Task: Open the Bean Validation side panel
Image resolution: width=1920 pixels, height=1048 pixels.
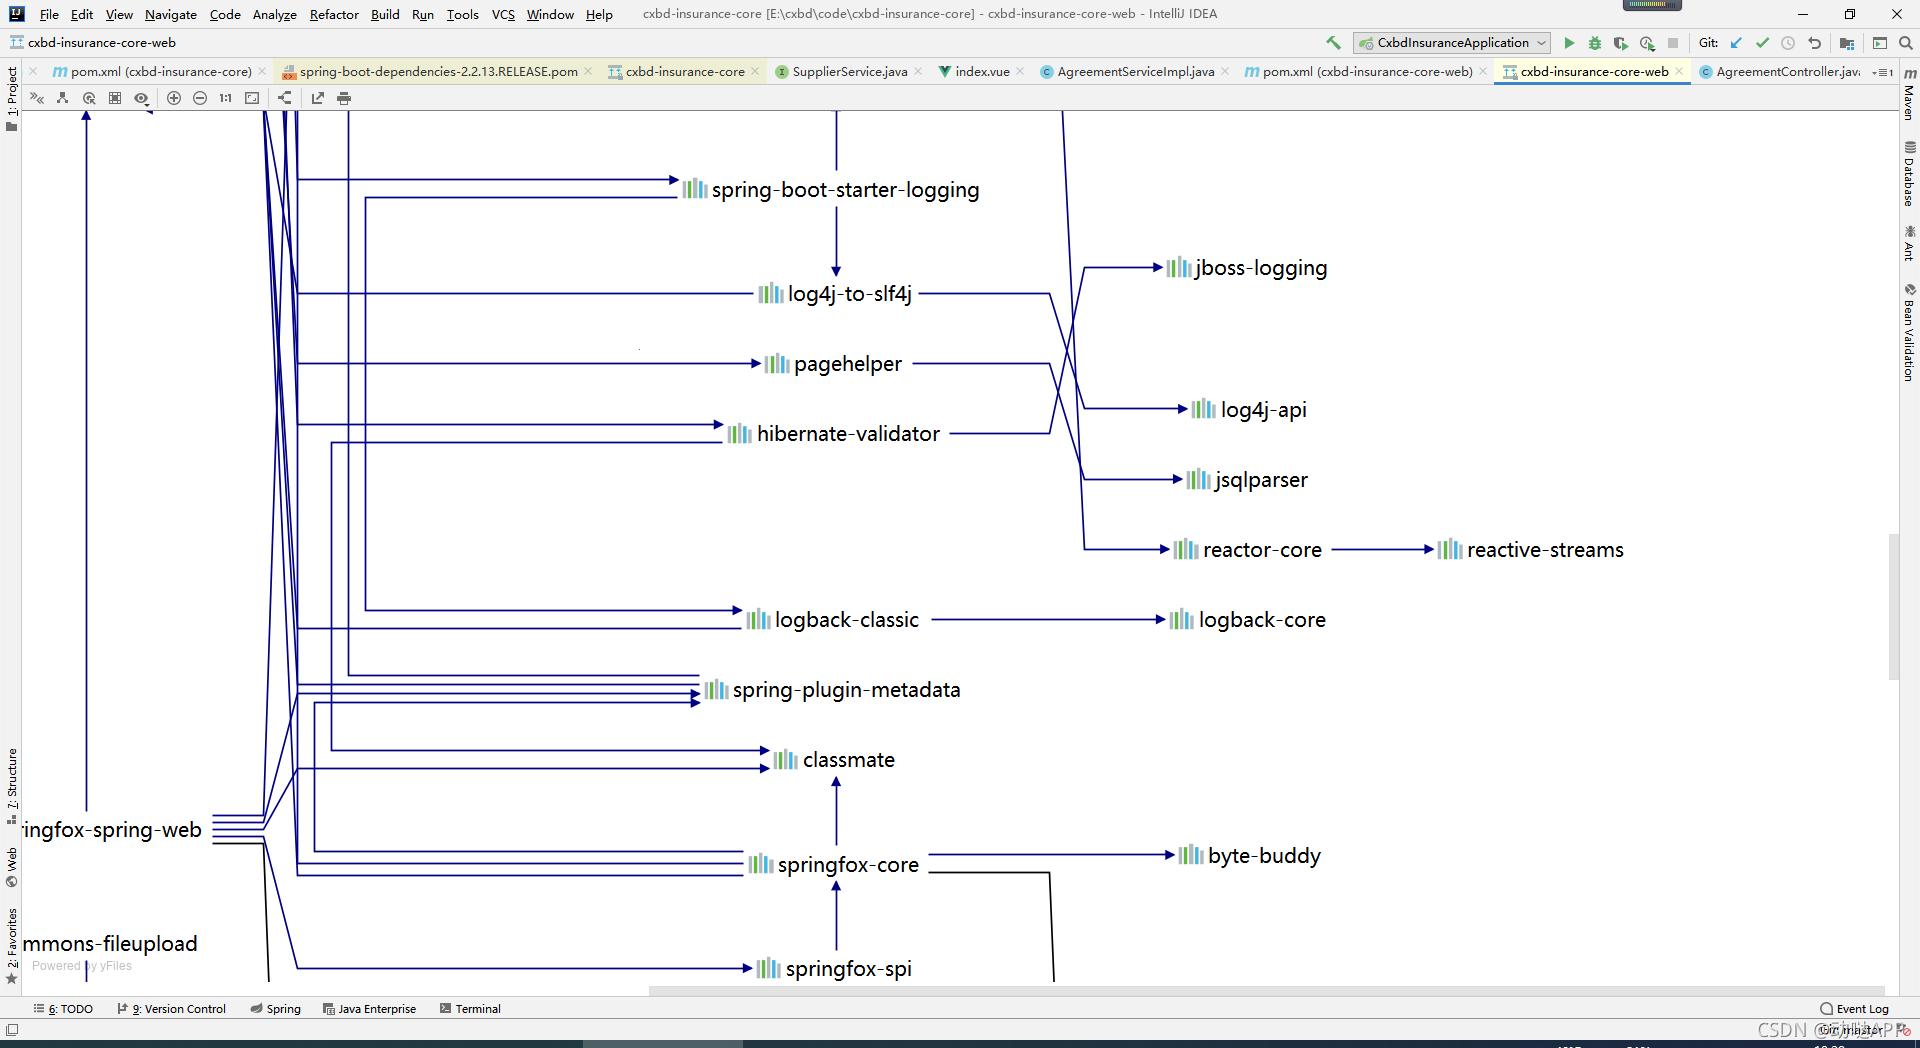Action: pyautogui.click(x=1909, y=332)
